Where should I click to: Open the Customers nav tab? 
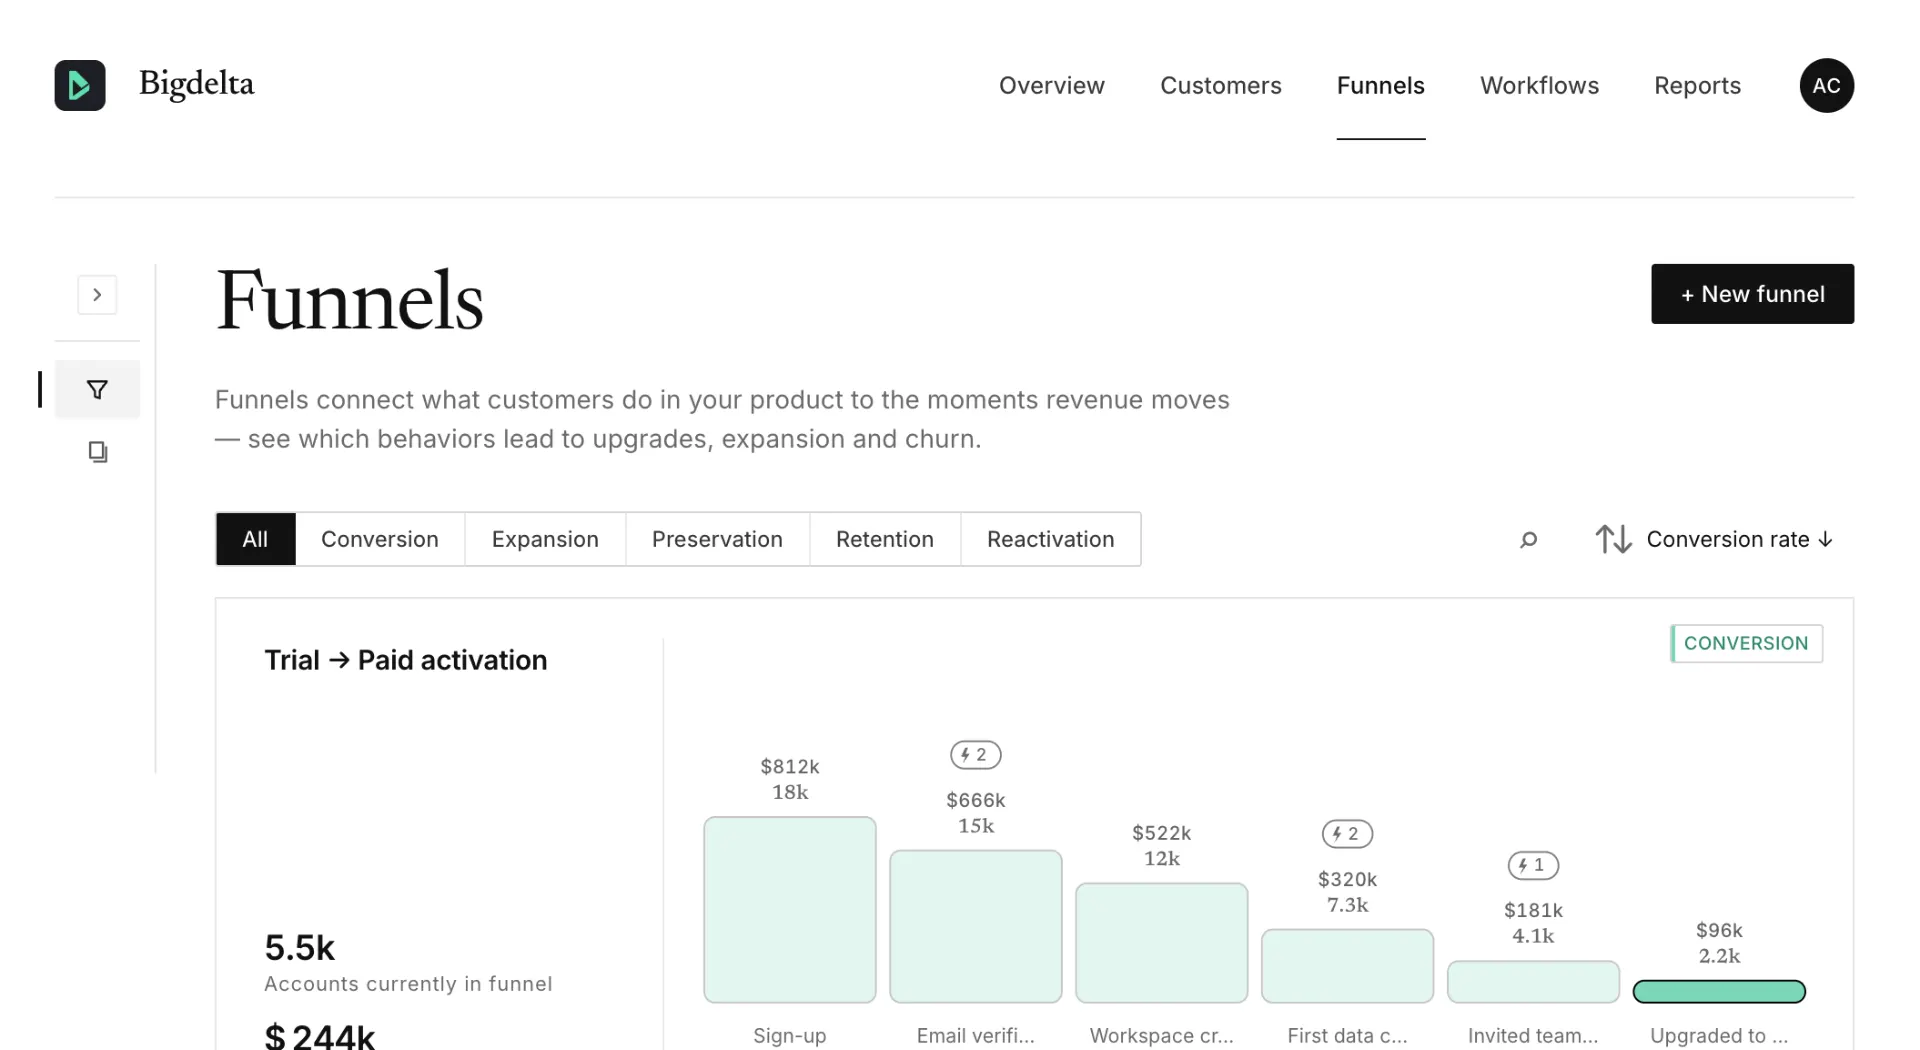pyautogui.click(x=1220, y=86)
